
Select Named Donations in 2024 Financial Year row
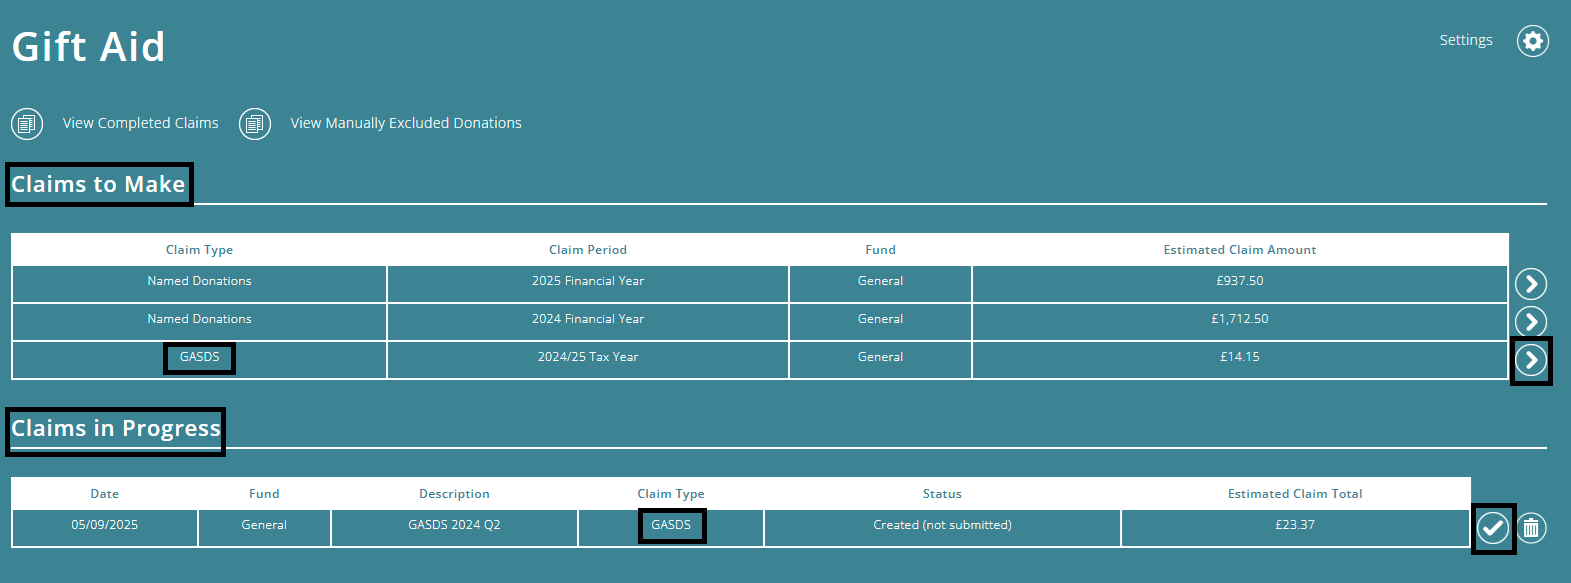click(200, 319)
